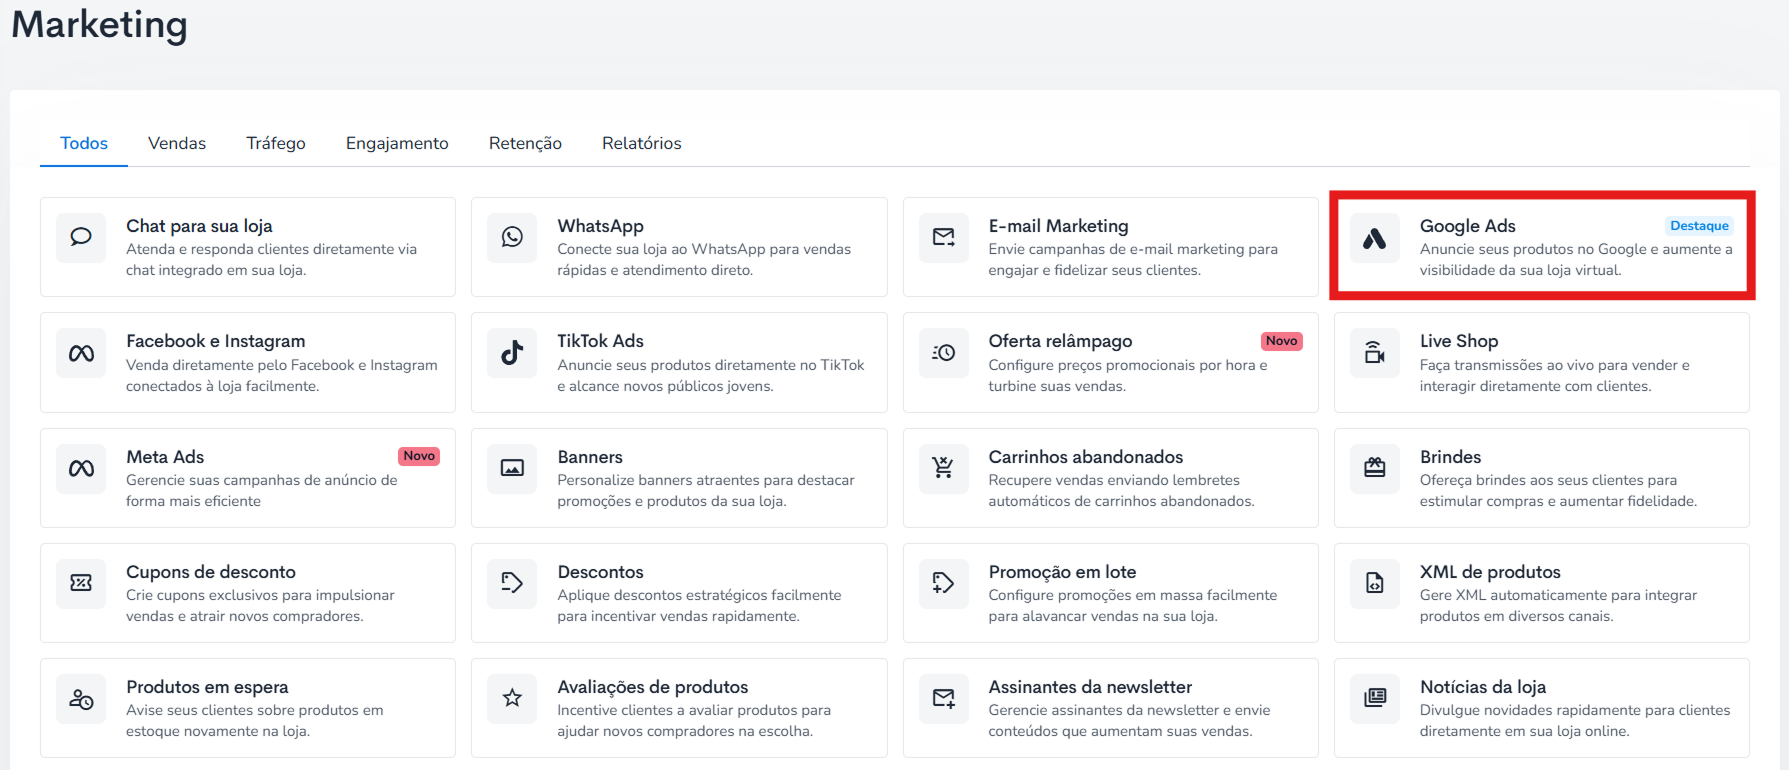Click the Meta Ads title
The image size is (1789, 770).
(x=165, y=457)
